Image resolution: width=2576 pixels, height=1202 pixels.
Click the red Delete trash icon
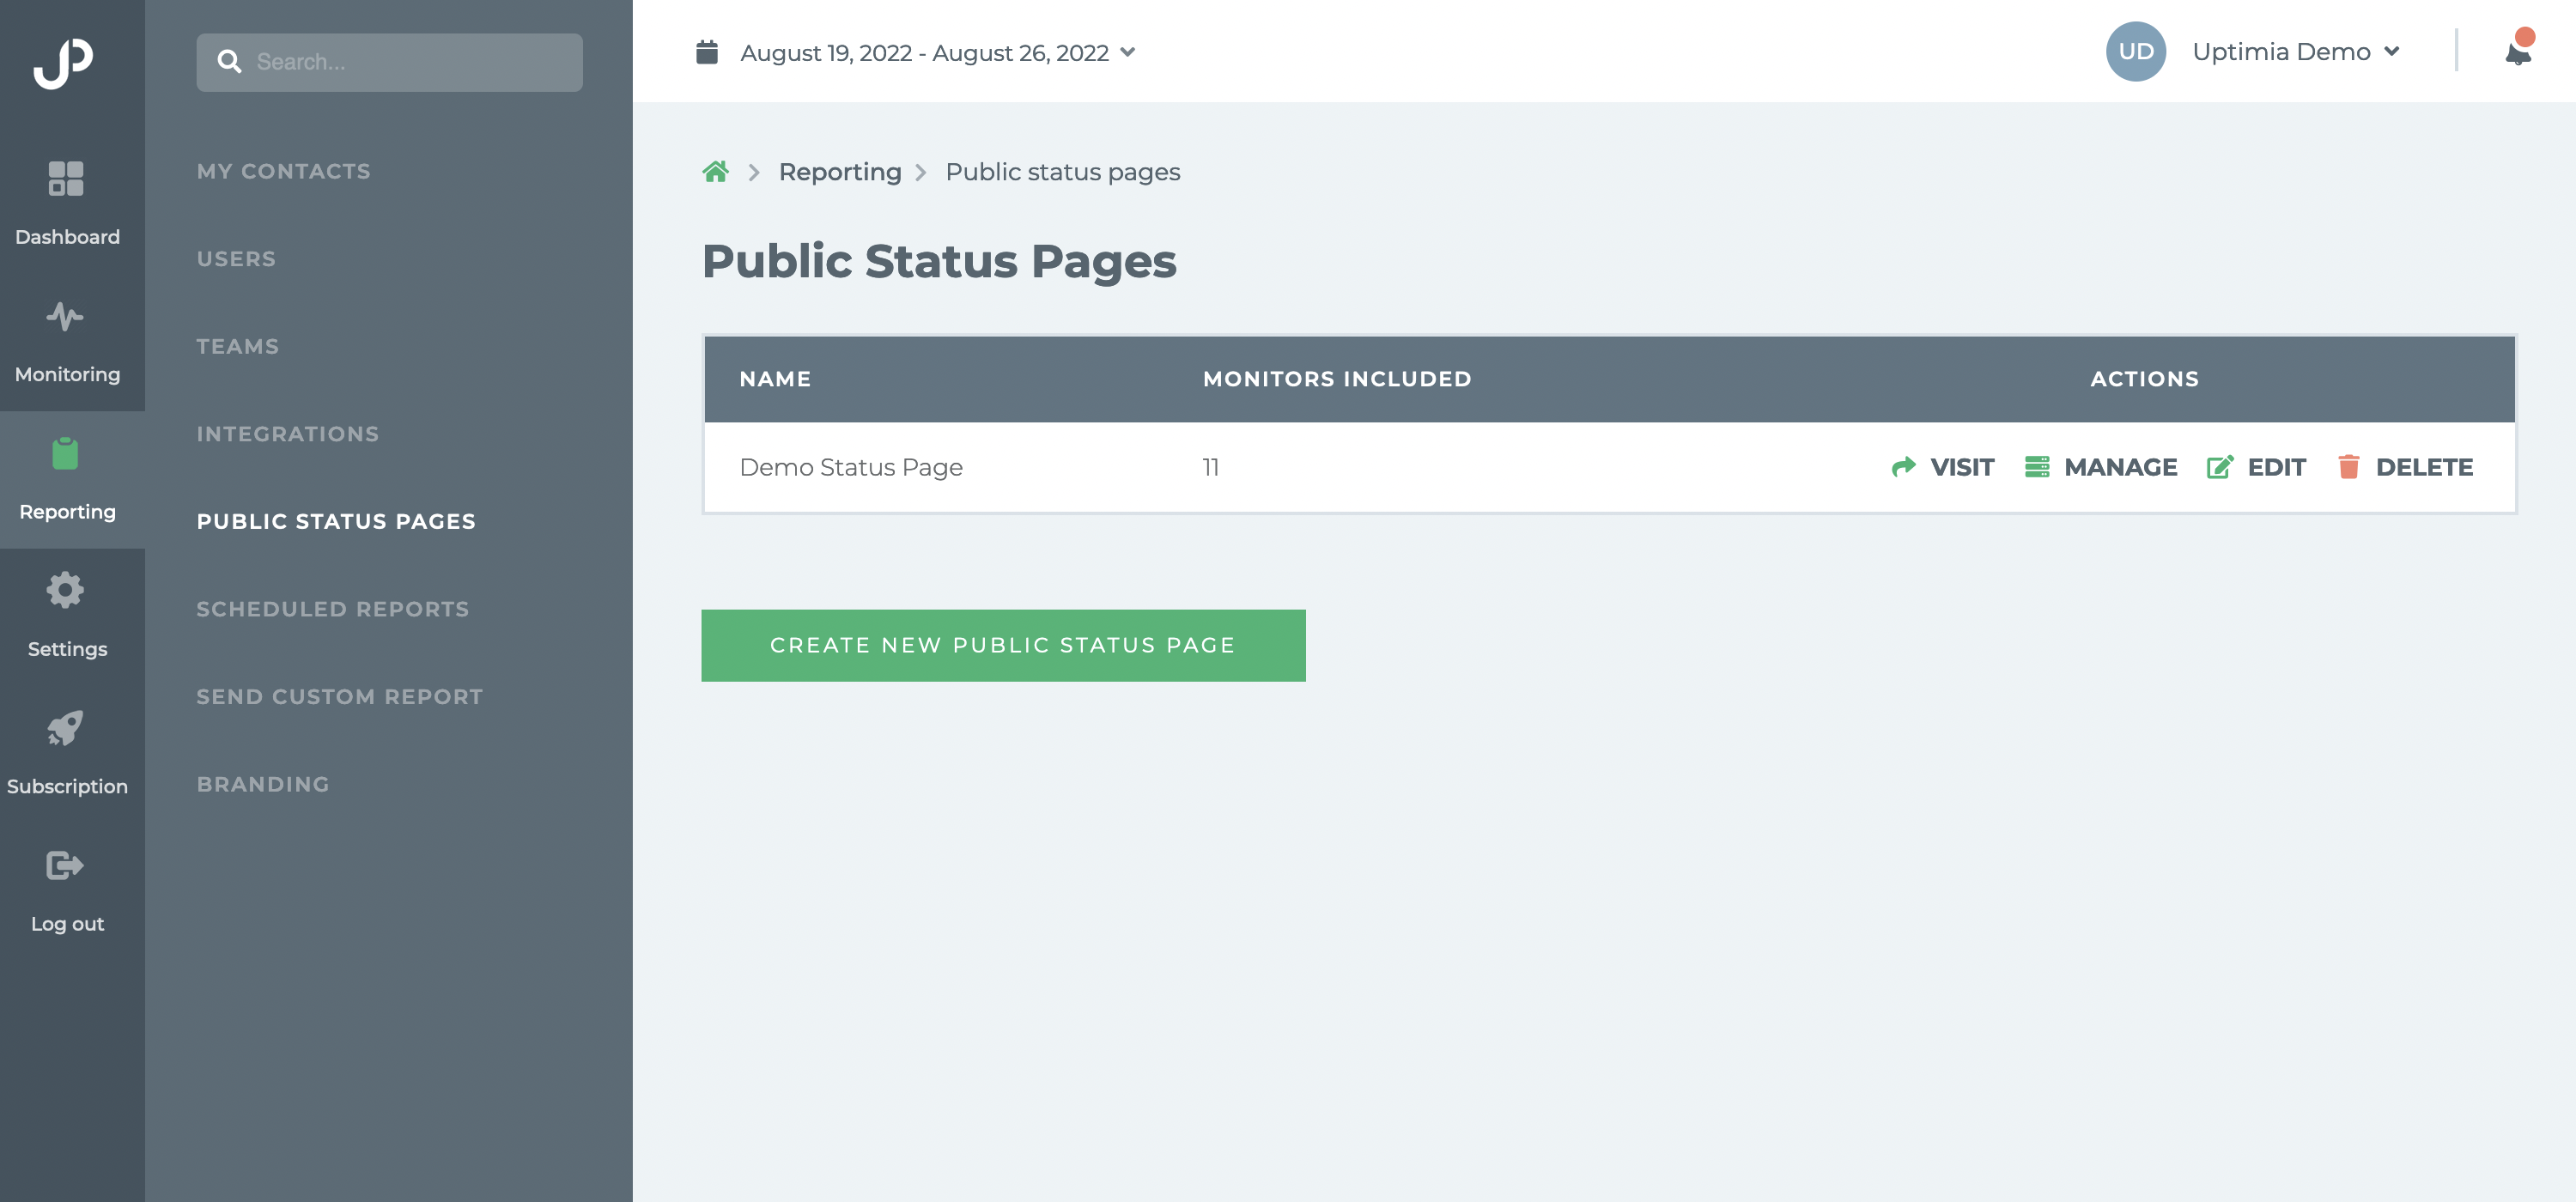coord(2349,467)
